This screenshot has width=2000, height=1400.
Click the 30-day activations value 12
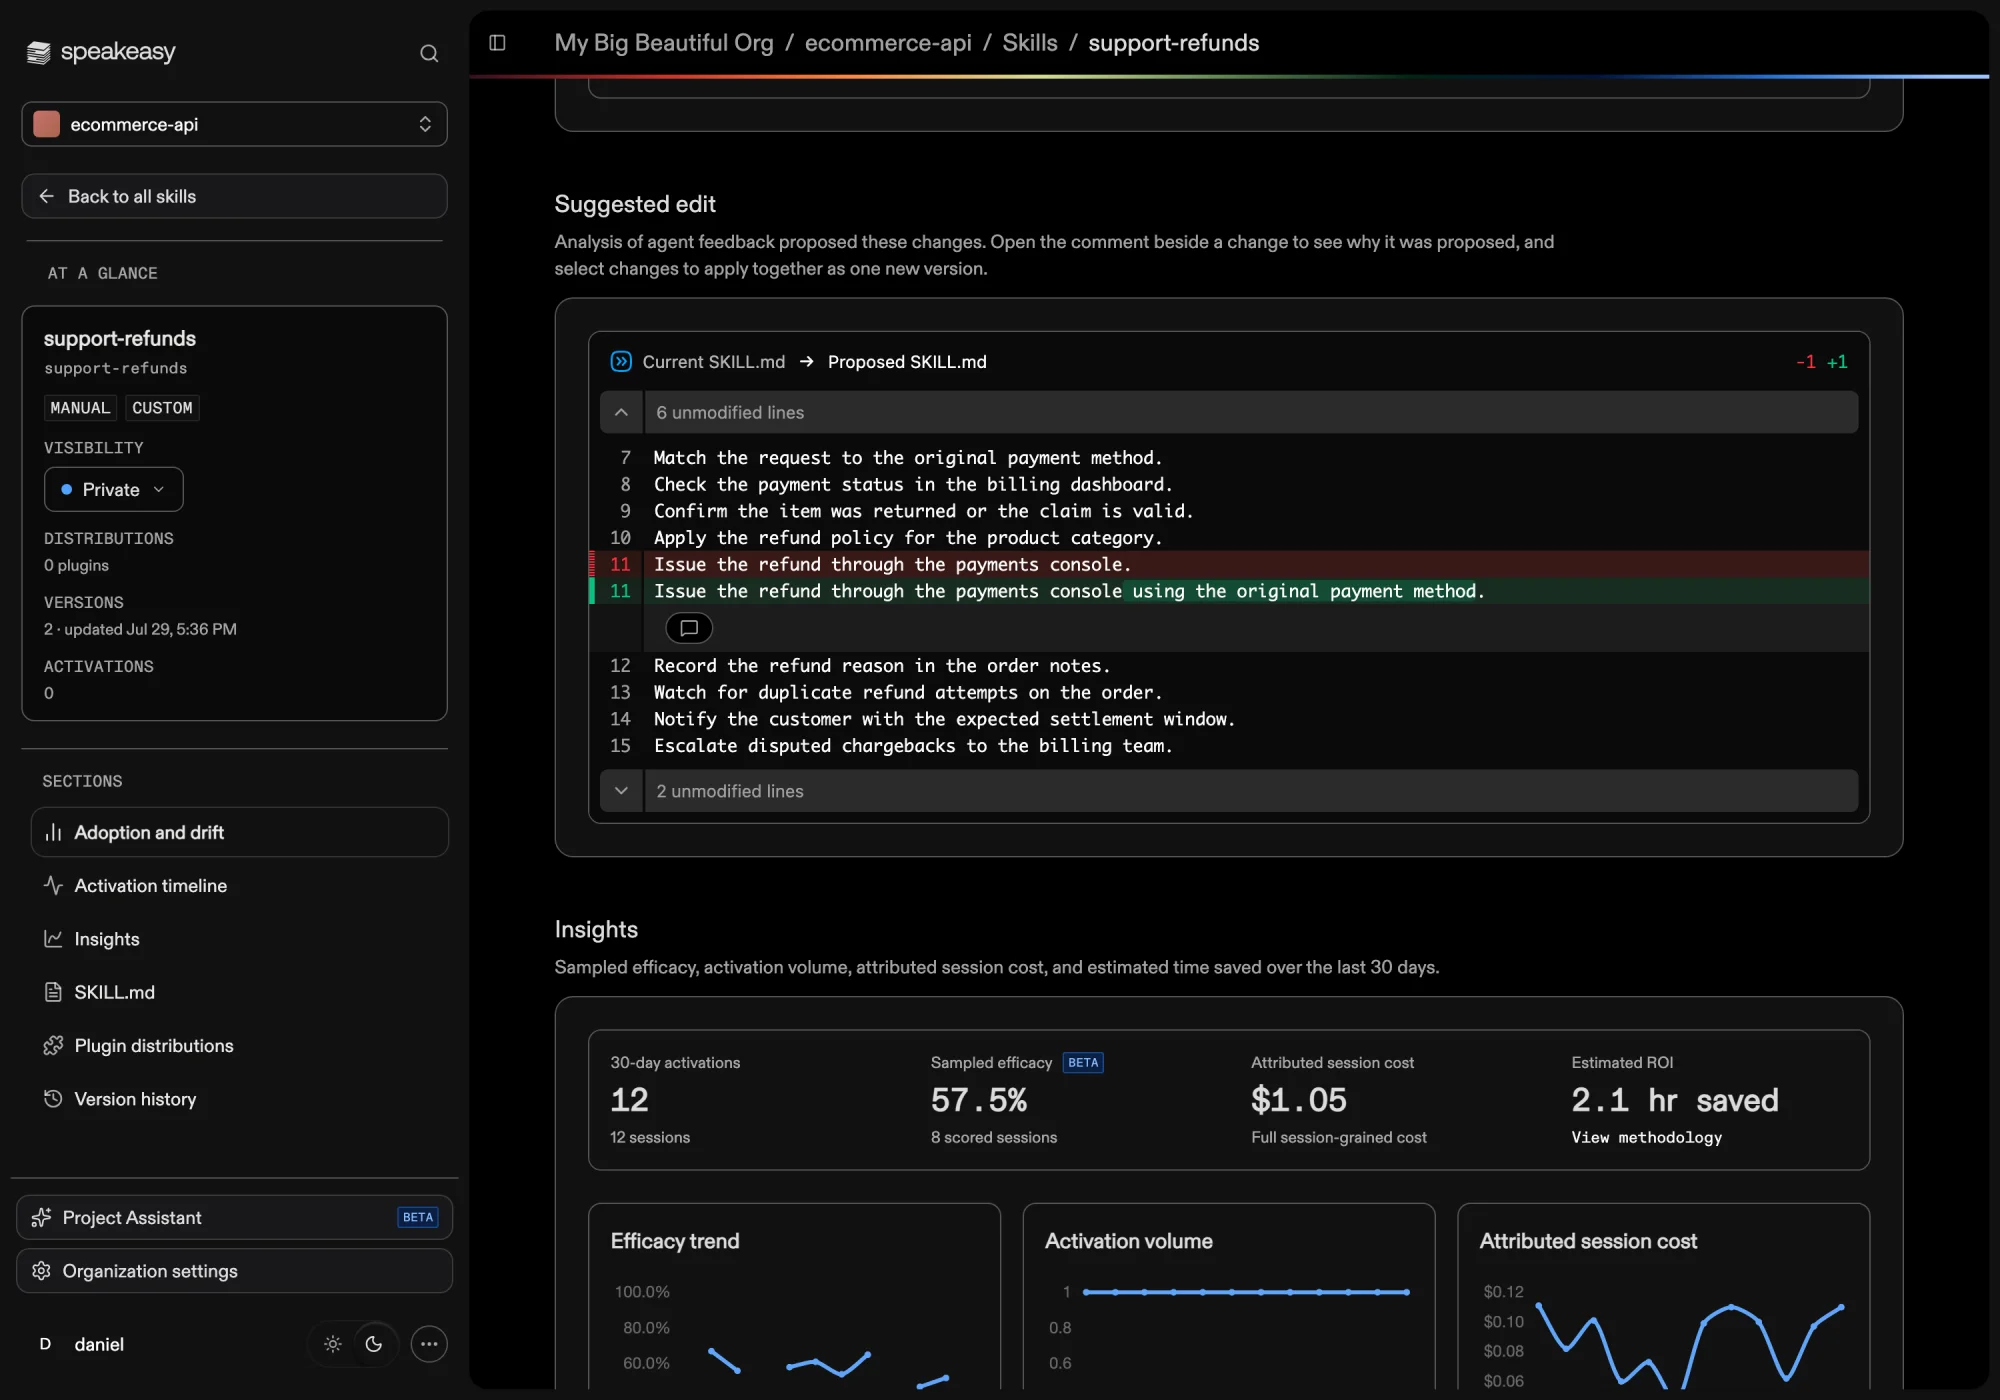[629, 1100]
